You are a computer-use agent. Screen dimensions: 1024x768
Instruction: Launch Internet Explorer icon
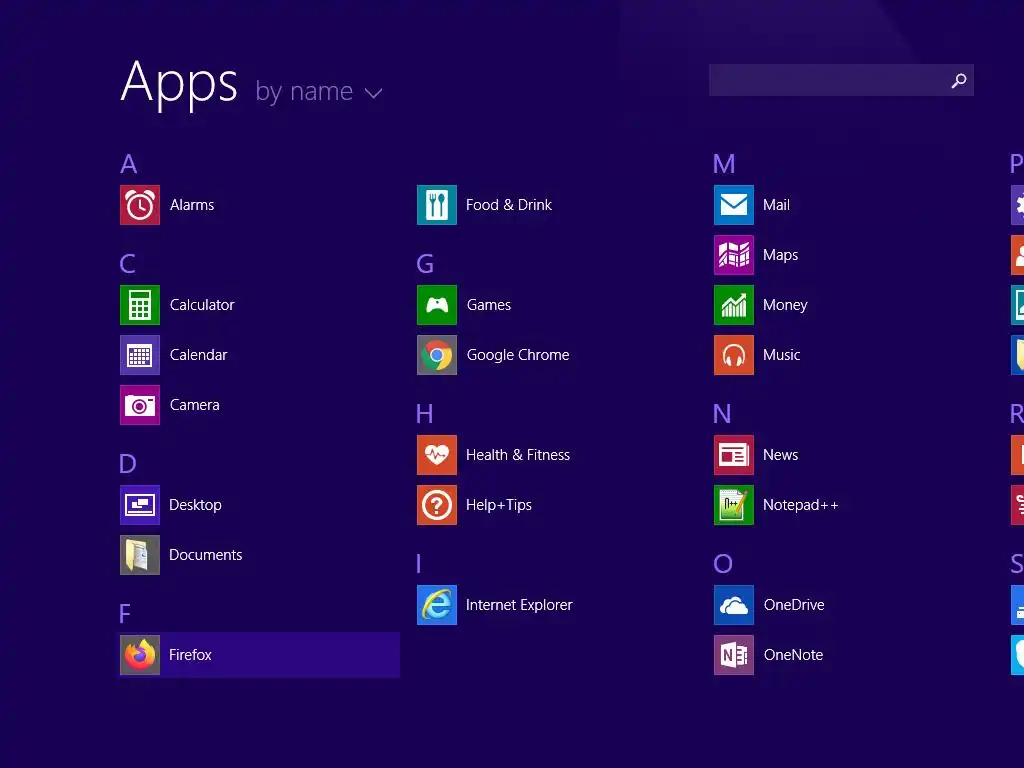coord(437,605)
